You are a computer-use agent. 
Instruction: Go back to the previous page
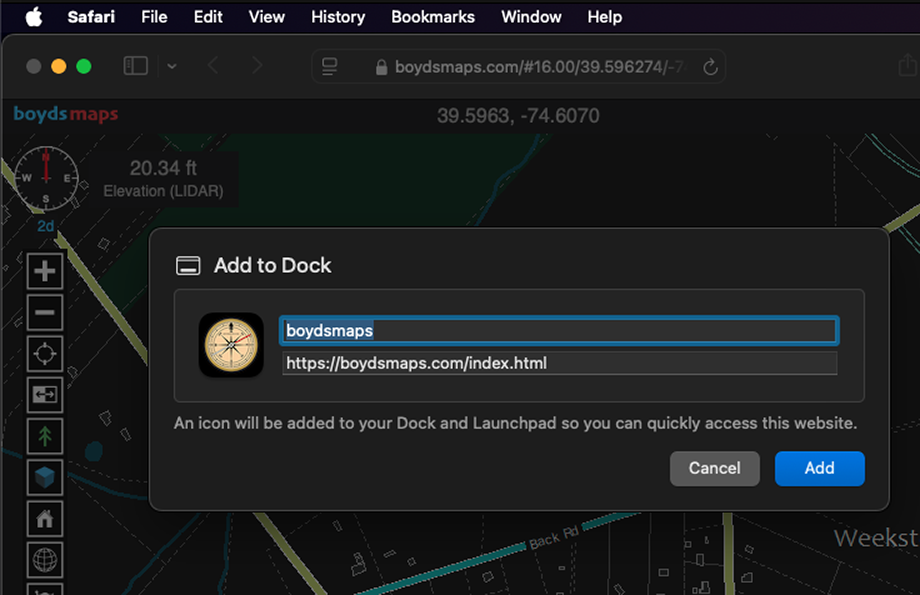point(213,66)
